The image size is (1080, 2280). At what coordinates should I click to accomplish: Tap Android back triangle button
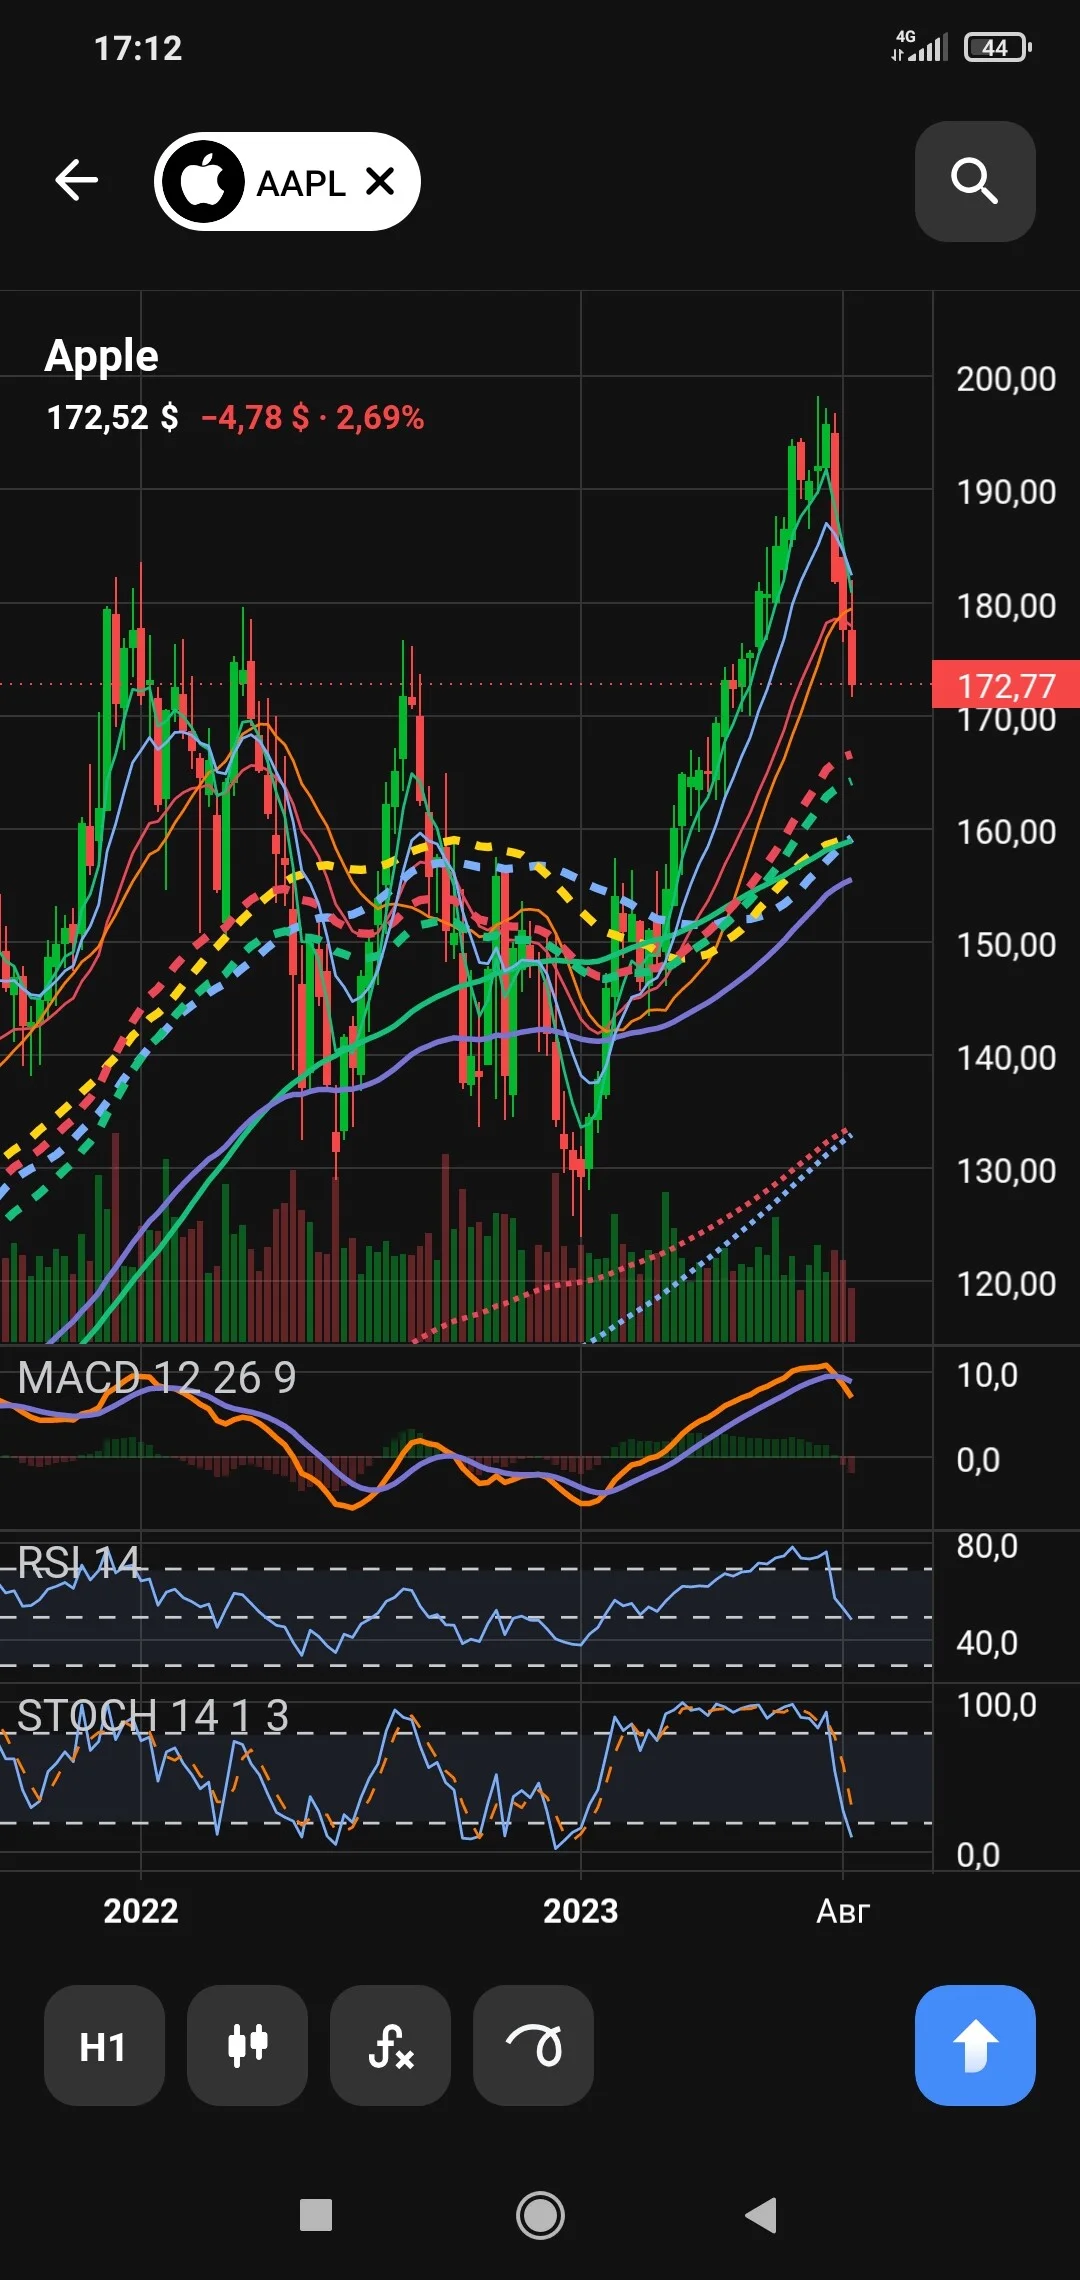click(761, 2215)
